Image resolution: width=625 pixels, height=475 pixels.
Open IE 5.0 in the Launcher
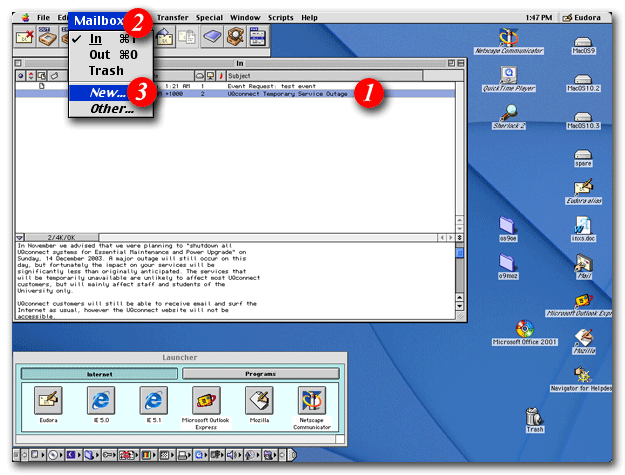[x=100, y=403]
